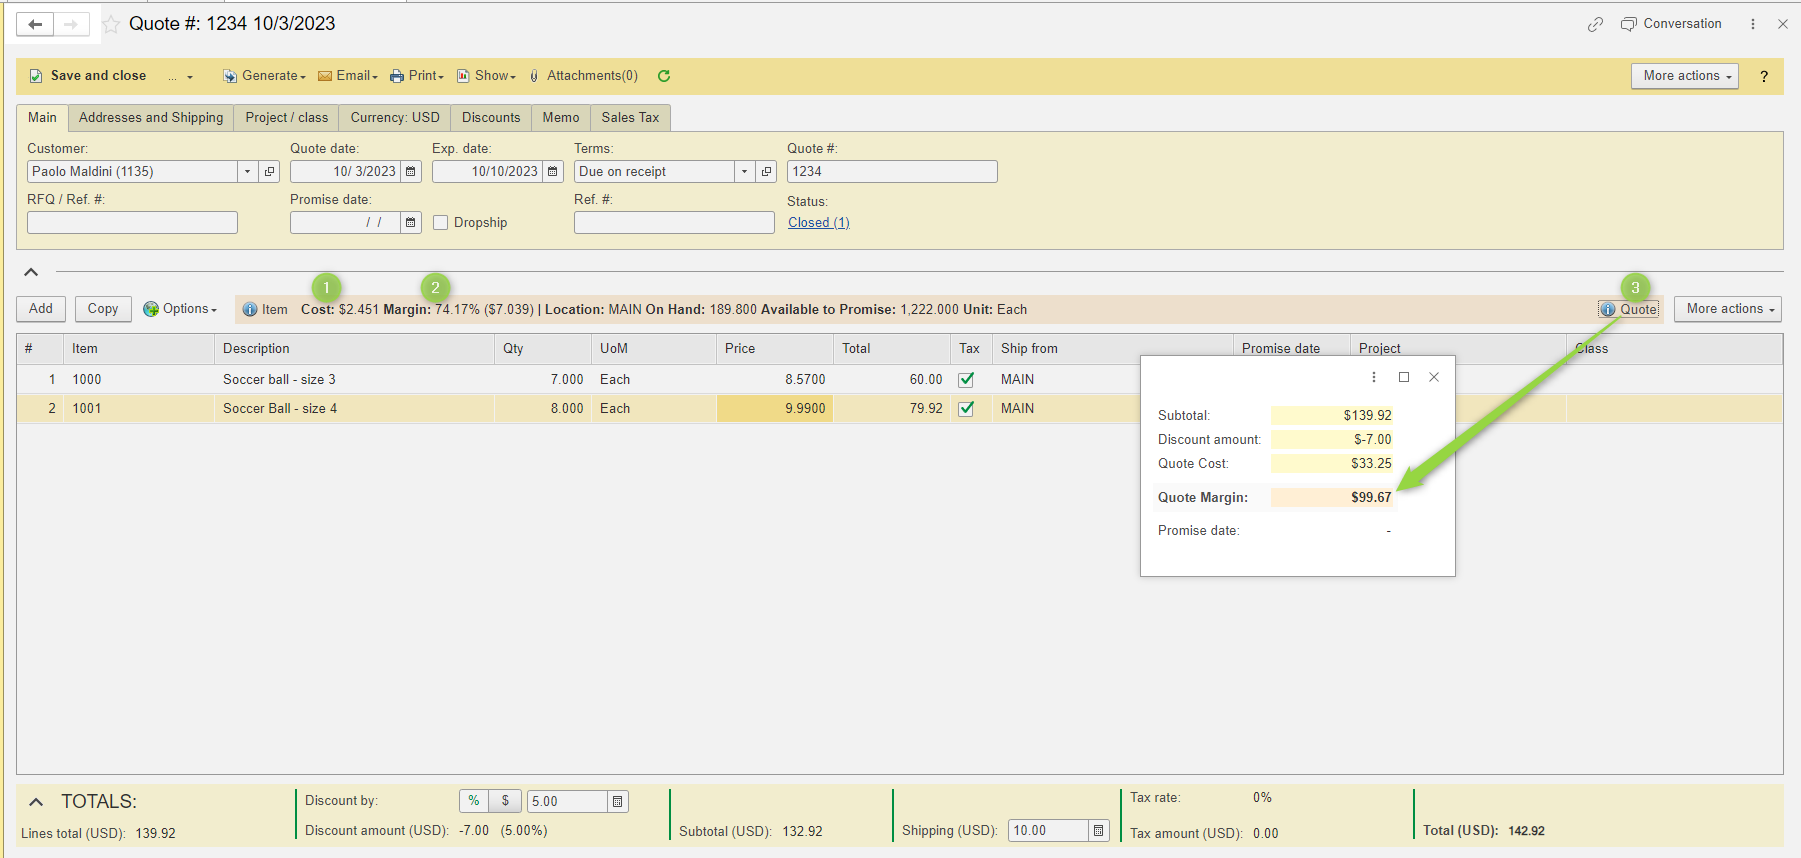This screenshot has width=1801, height=858.
Task: Collapse the header section chevron
Action: [x=31, y=272]
